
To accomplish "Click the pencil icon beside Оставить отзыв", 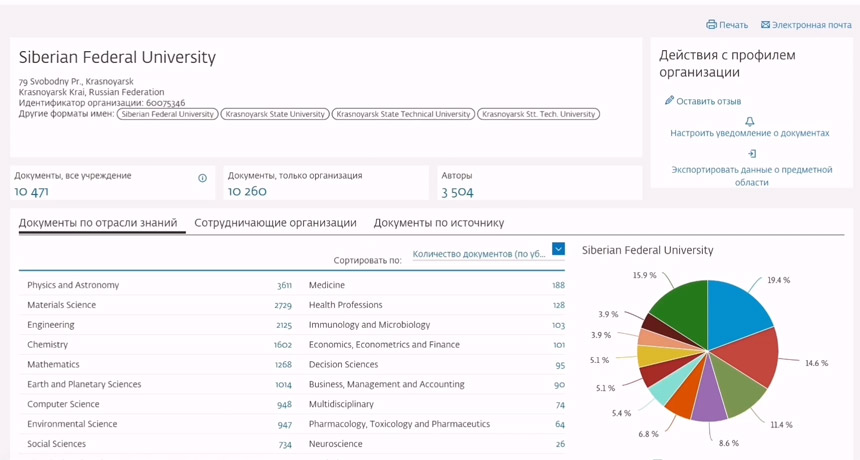I will [x=669, y=100].
